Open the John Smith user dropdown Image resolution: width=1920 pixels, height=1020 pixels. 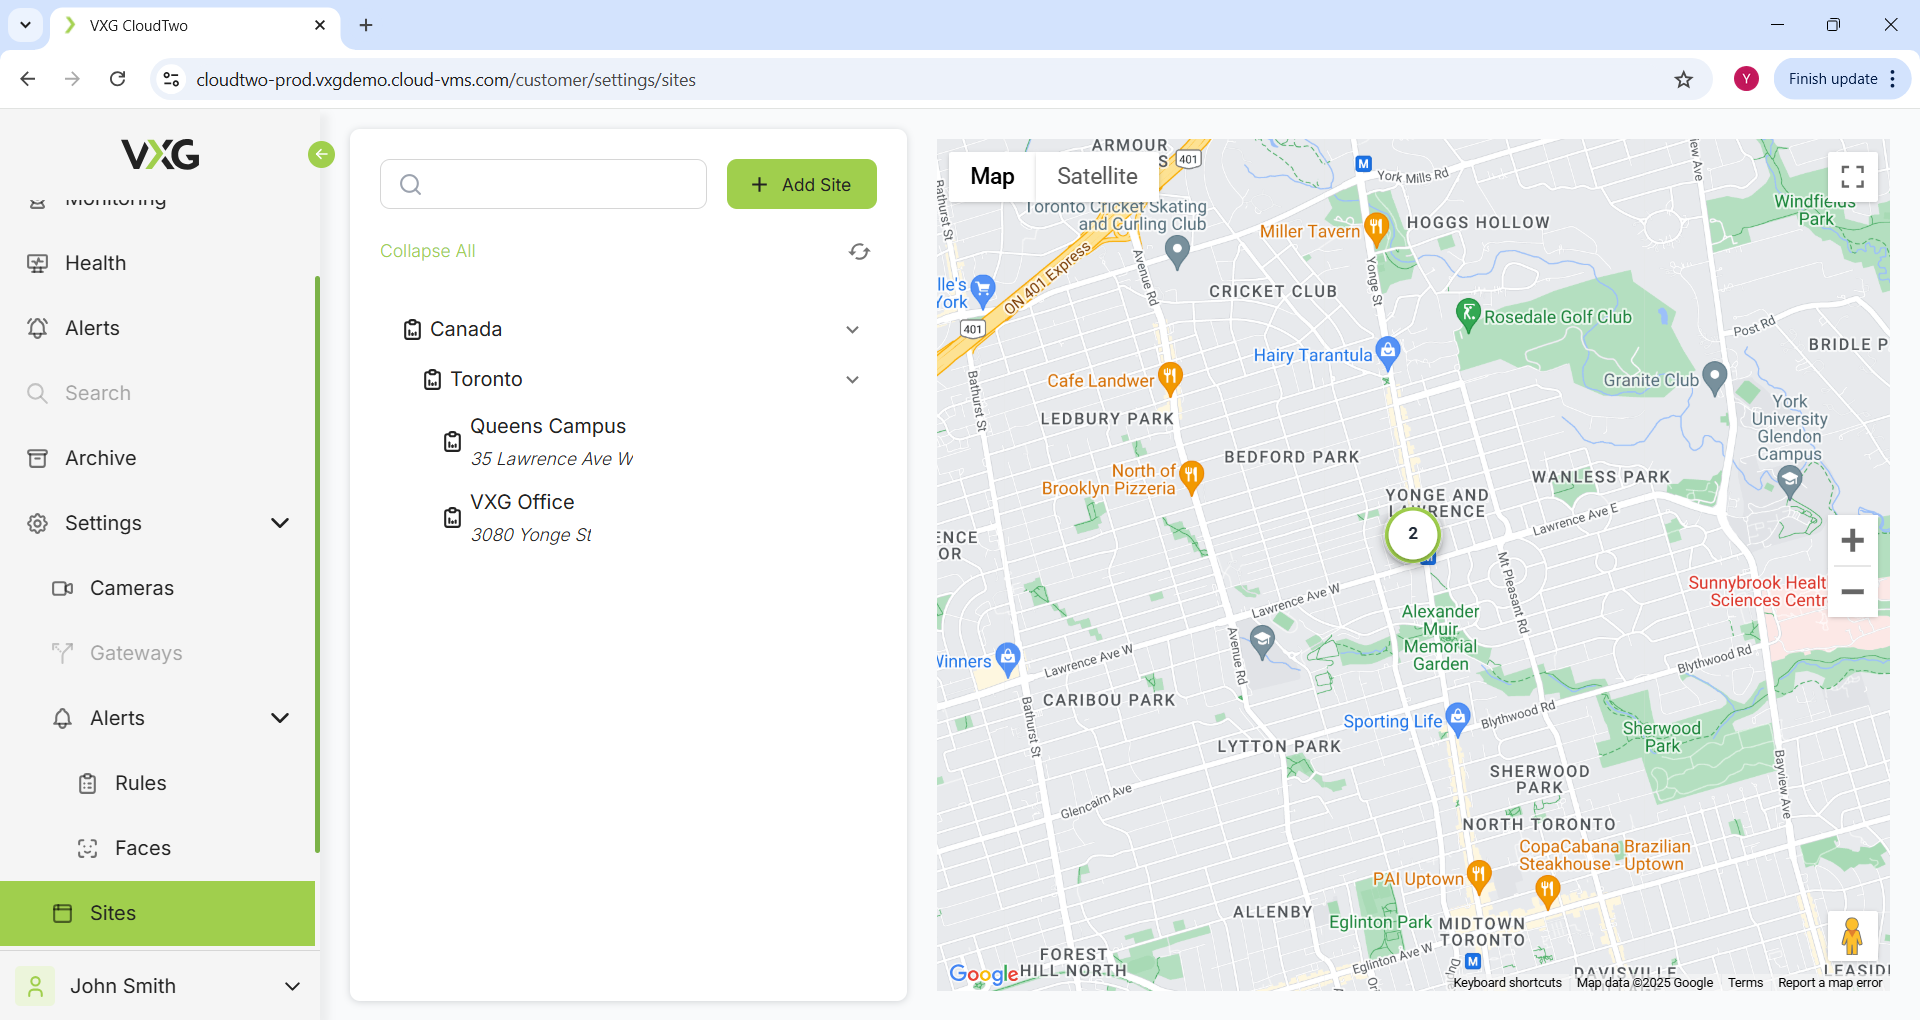(x=292, y=986)
